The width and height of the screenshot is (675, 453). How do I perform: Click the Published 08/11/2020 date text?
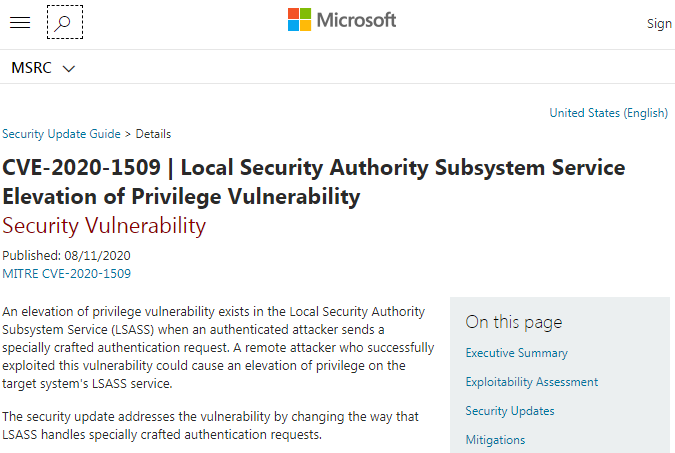66,255
